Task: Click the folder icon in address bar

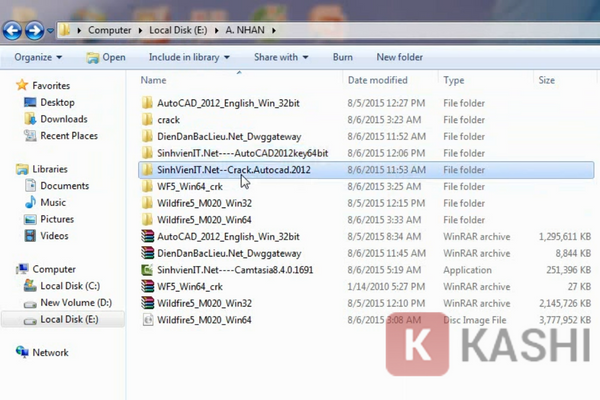Action: click(65, 30)
